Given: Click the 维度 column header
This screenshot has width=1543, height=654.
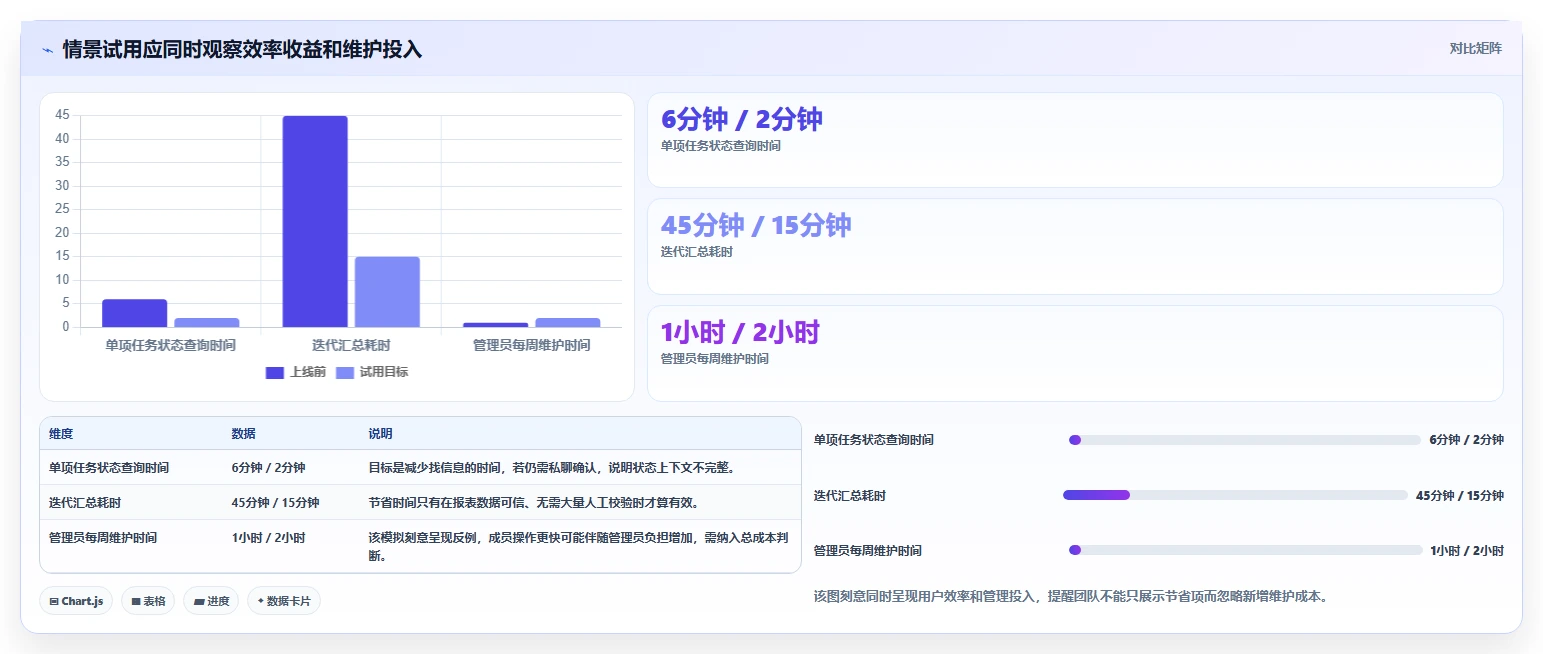Looking at the screenshot, I should 61,434.
